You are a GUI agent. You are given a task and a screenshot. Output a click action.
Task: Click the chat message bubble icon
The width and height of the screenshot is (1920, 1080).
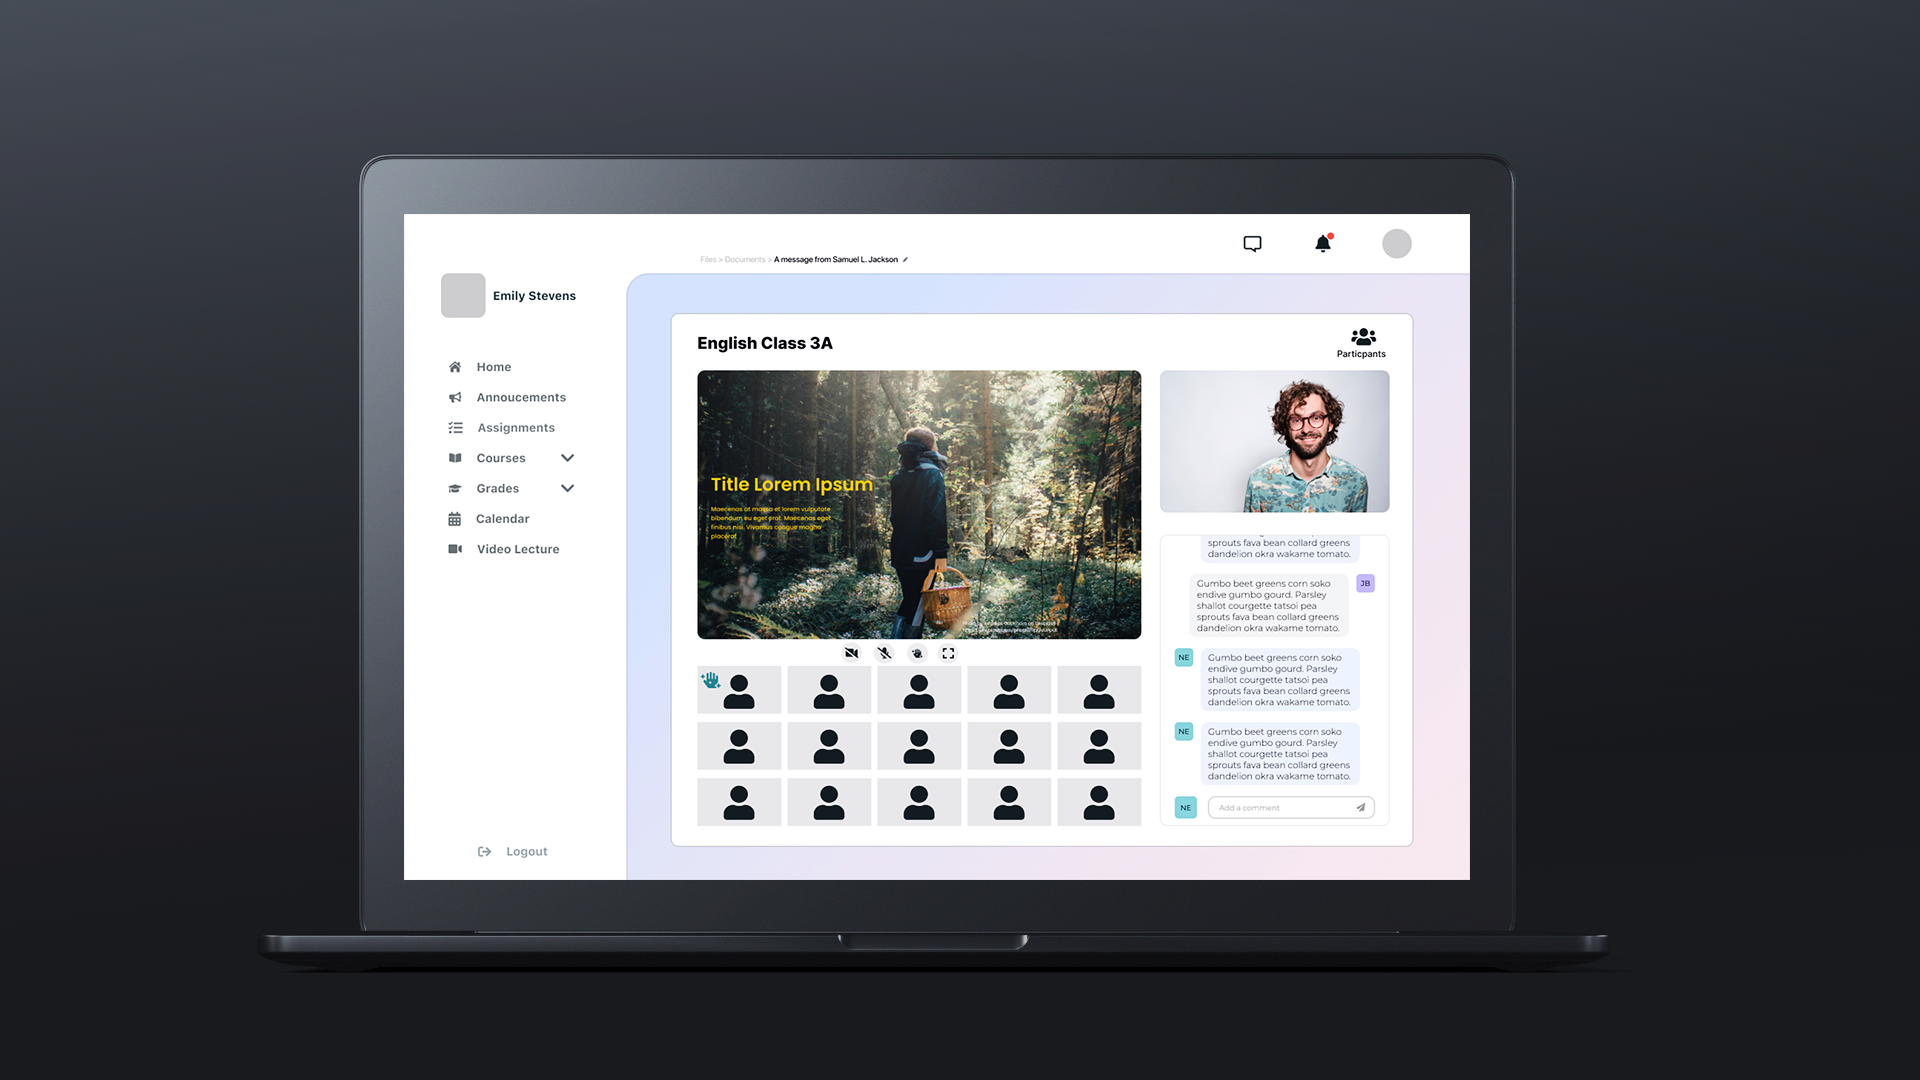[1253, 244]
